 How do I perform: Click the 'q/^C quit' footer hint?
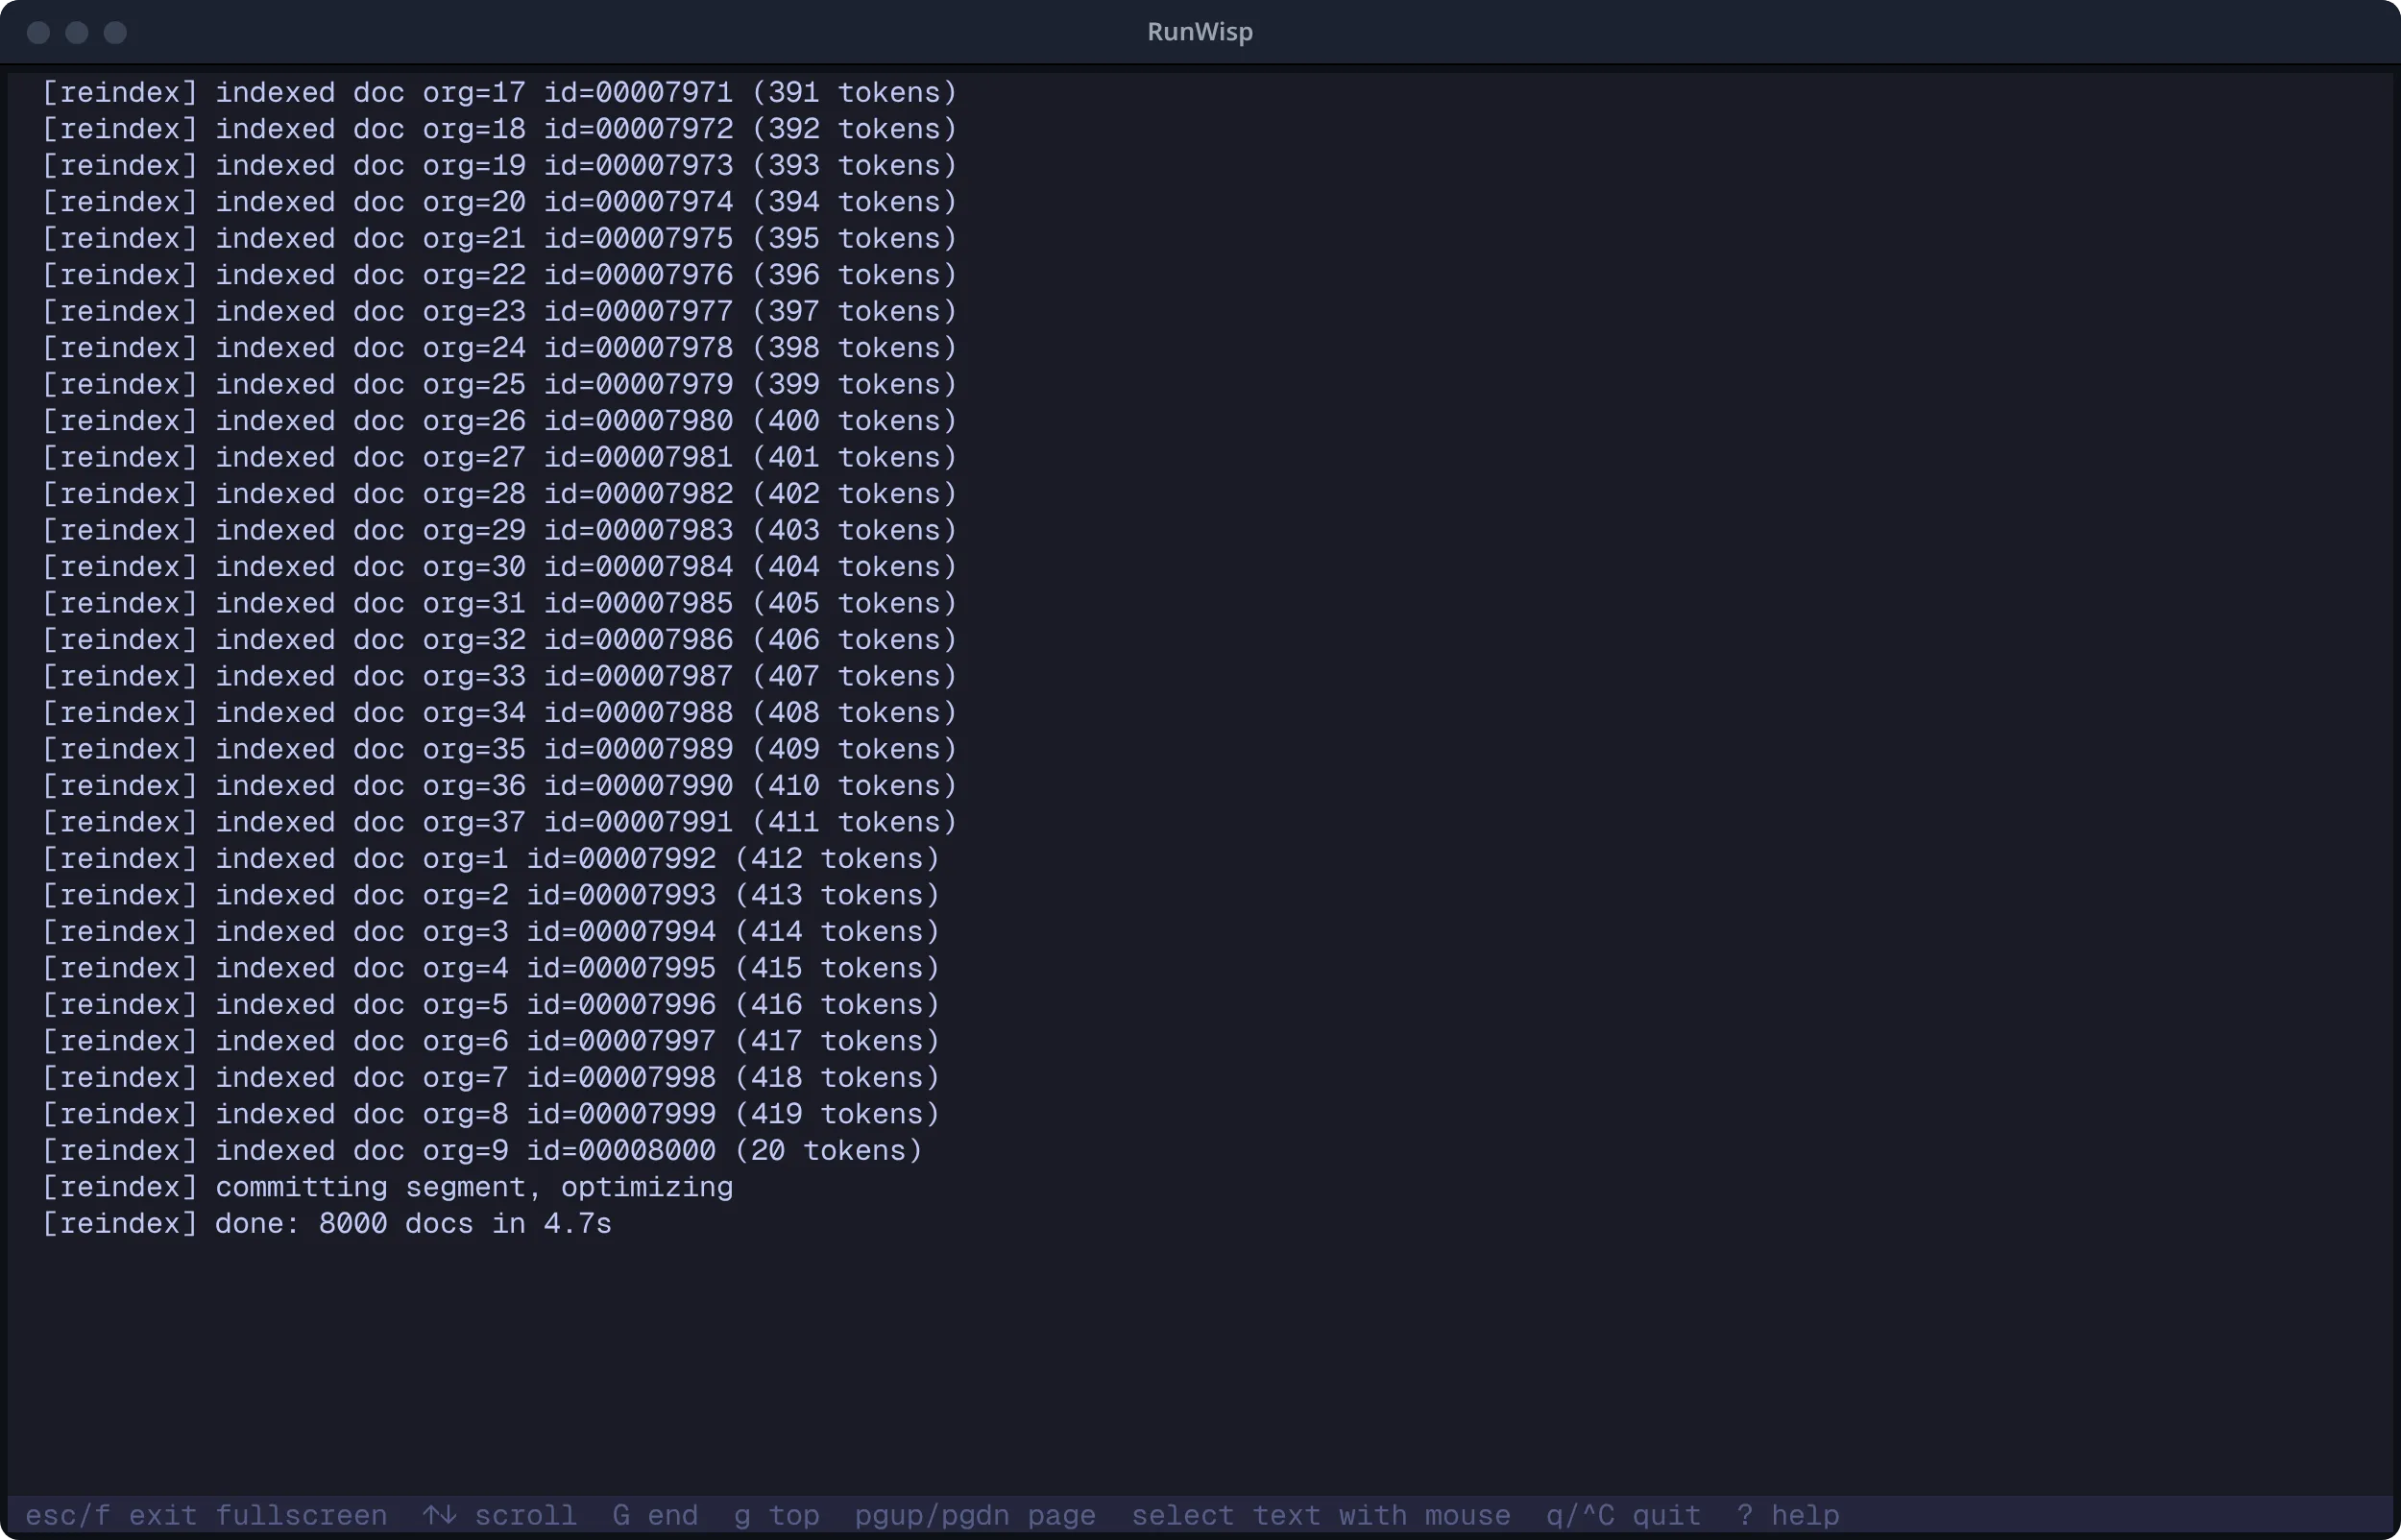1623,1516
